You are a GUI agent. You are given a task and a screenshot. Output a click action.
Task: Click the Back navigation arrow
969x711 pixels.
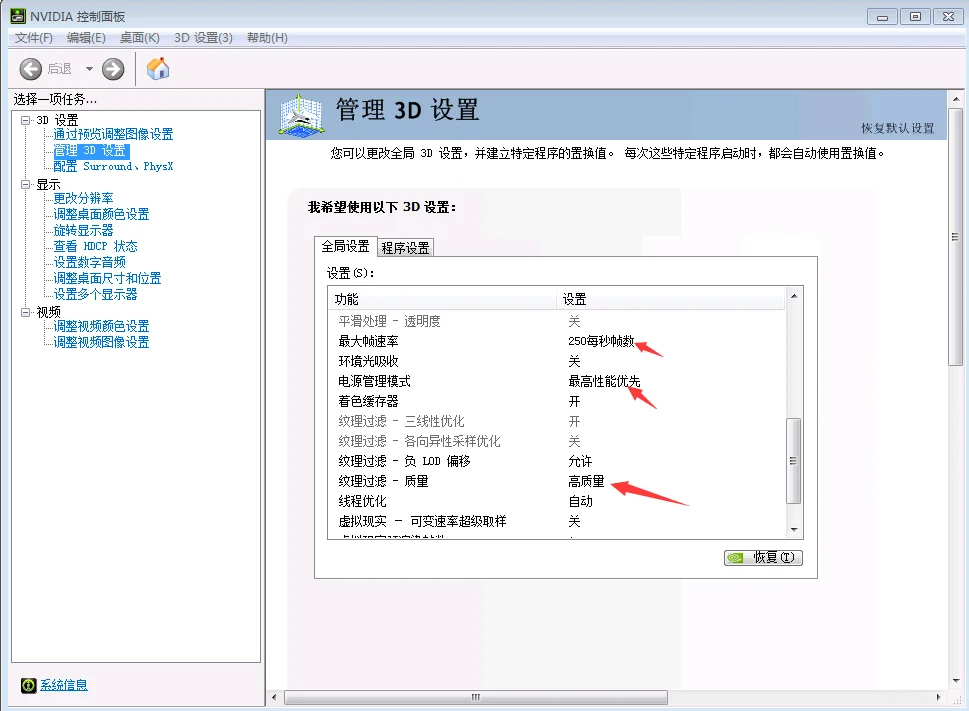pos(30,69)
